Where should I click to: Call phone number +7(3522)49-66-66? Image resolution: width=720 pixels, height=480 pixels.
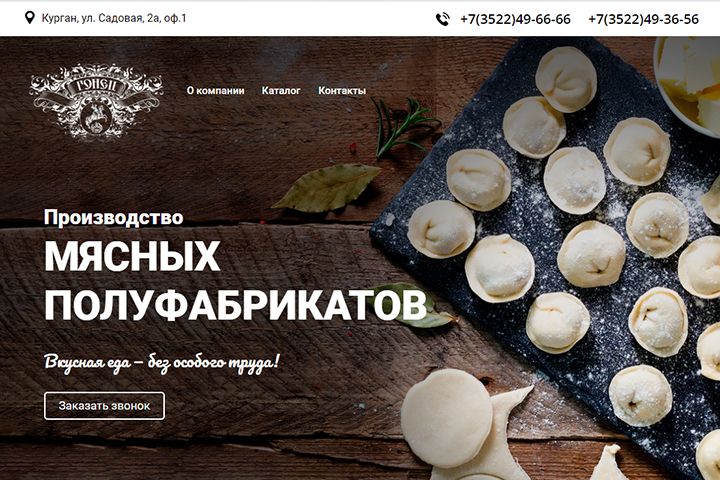click(x=515, y=19)
